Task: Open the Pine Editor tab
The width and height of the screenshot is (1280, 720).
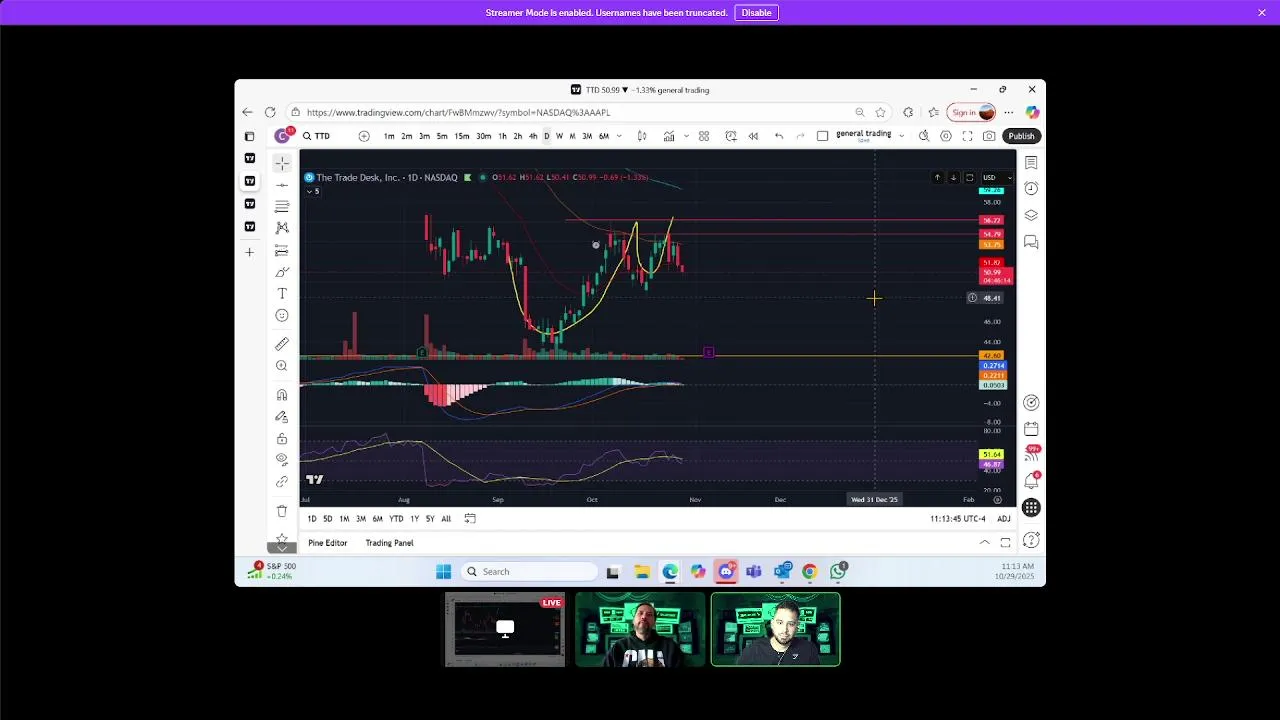Action: [x=328, y=543]
